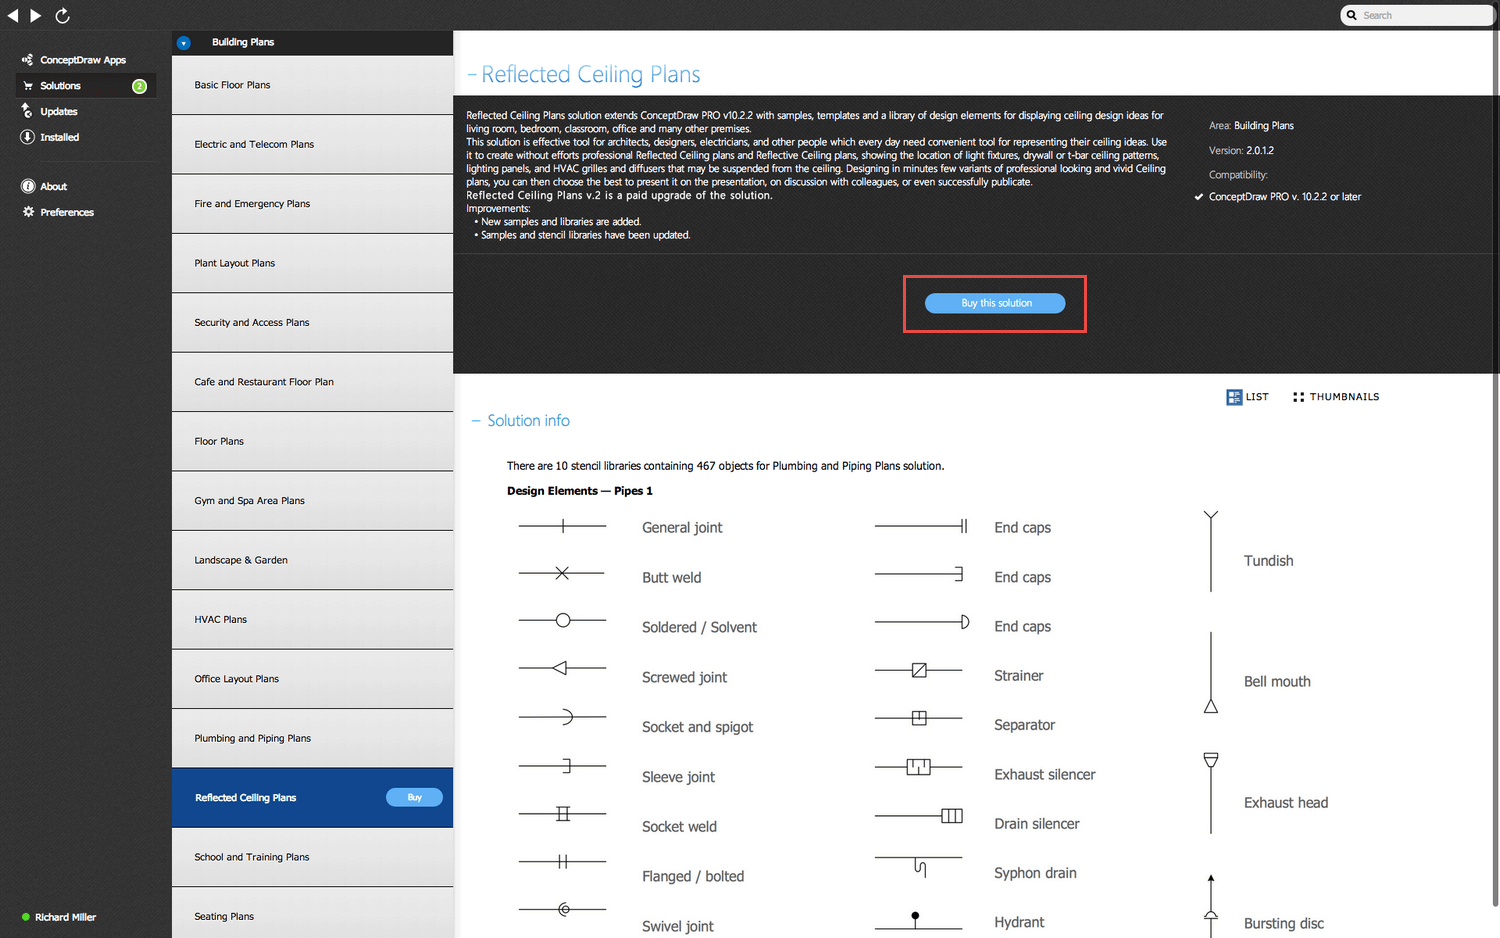Click the Buy this solution button
The width and height of the screenshot is (1500, 938).
995,303
